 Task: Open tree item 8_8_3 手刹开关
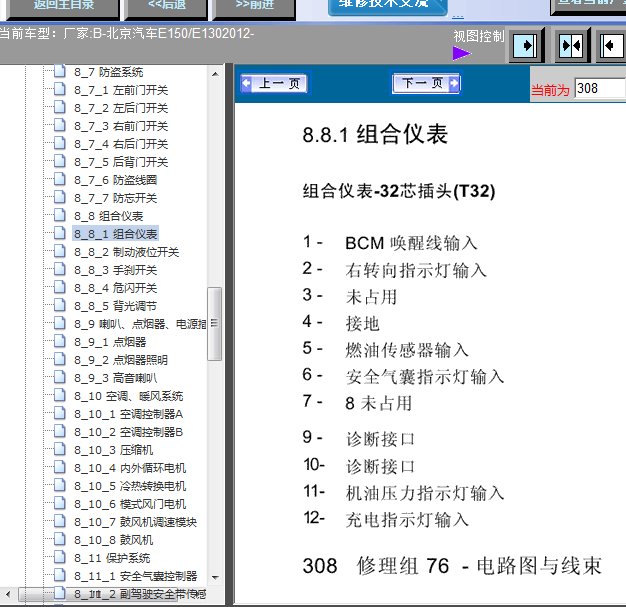click(115, 270)
